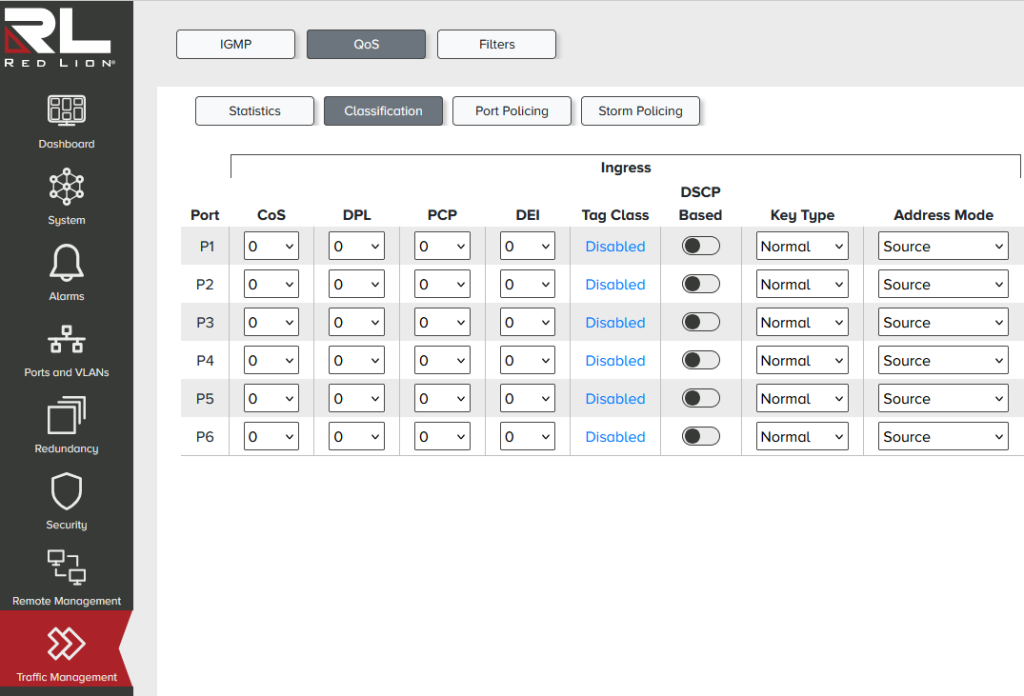
Task: Expand the CoS dropdown for P1
Action: coord(271,246)
